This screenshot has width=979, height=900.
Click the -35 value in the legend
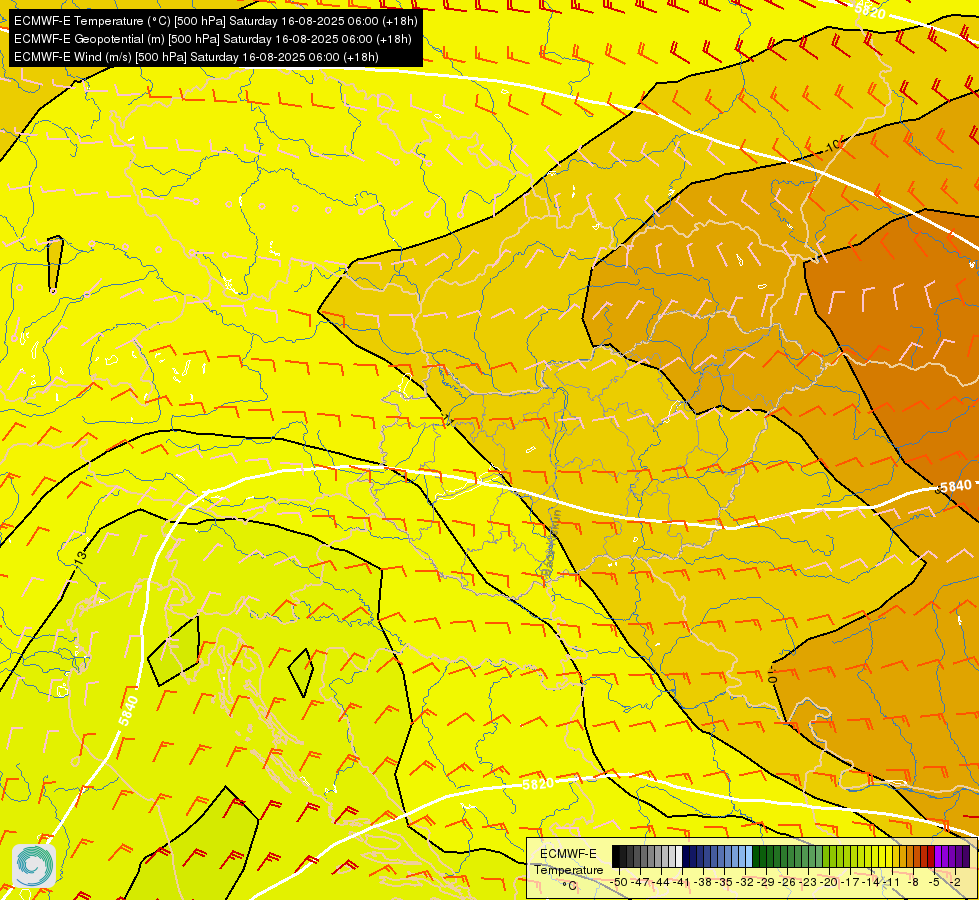(x=725, y=882)
